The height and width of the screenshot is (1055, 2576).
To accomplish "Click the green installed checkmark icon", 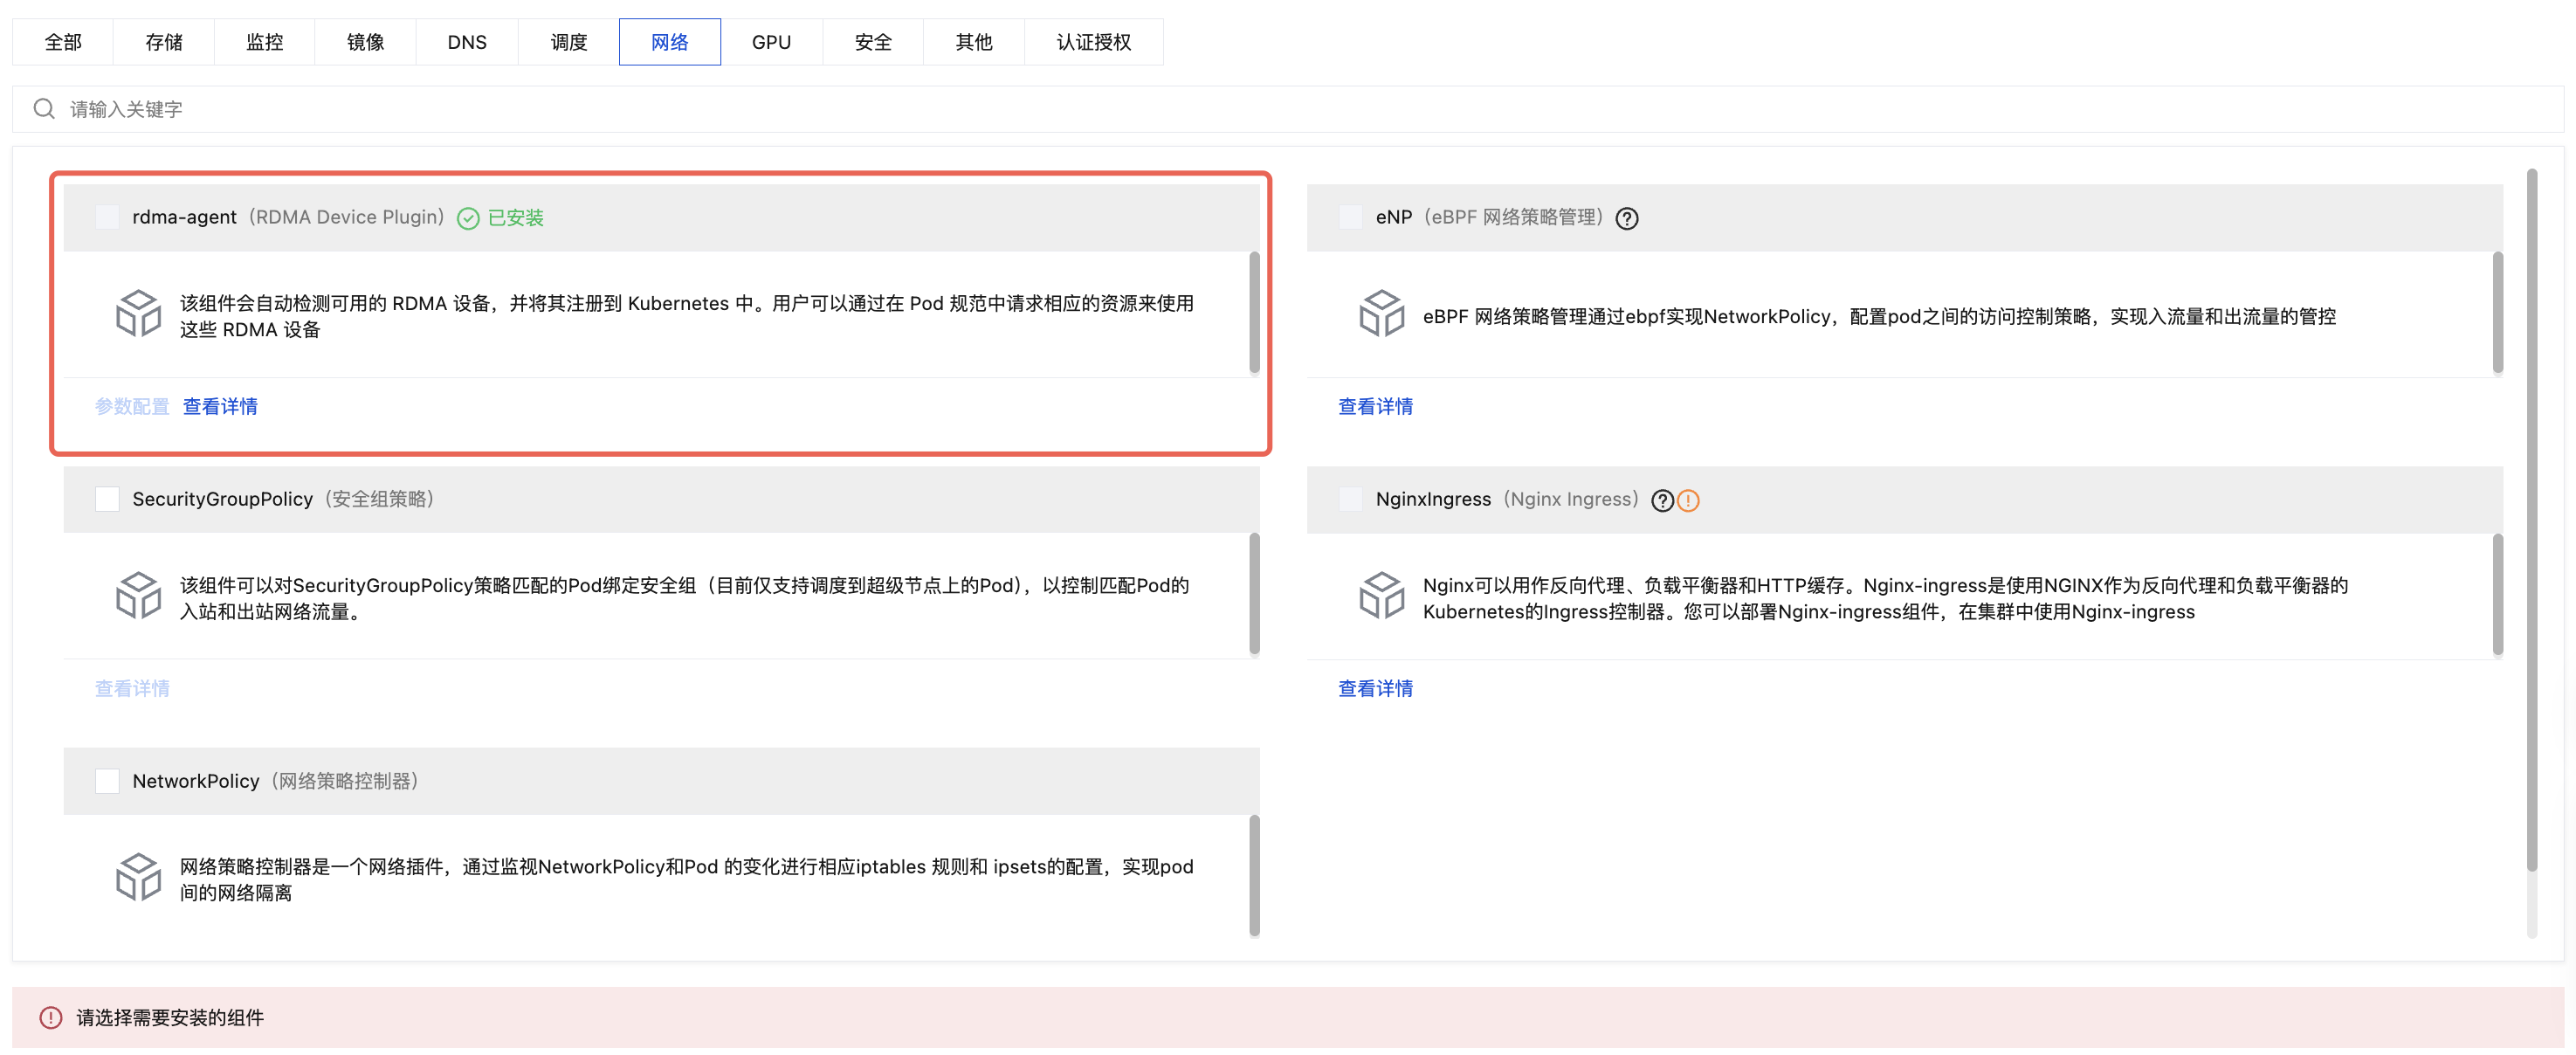I will point(468,218).
